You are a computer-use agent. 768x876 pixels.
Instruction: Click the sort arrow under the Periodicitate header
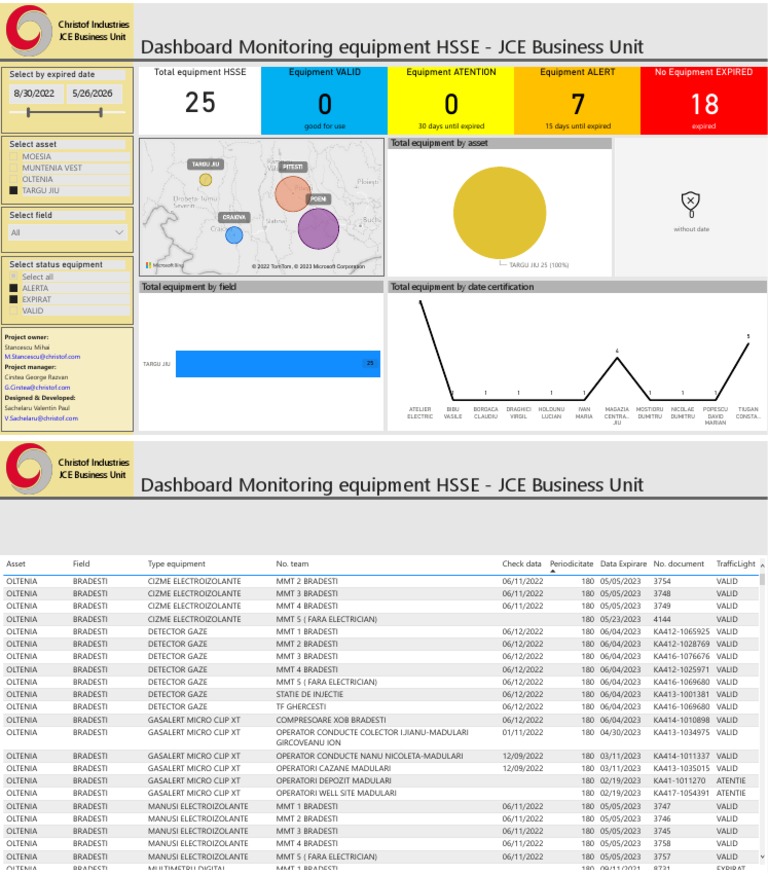click(553, 572)
